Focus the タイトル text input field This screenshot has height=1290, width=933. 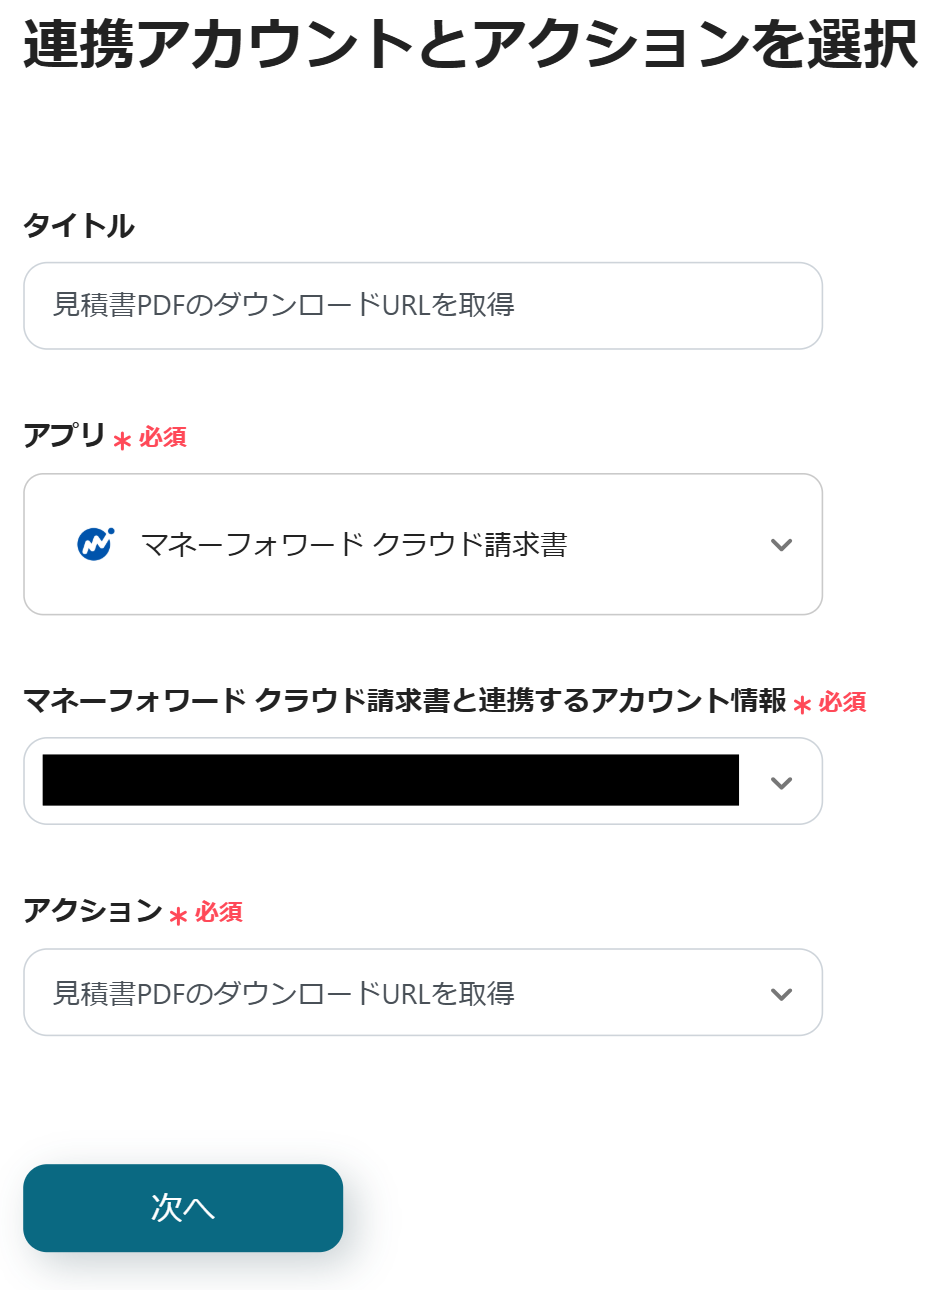[422, 306]
